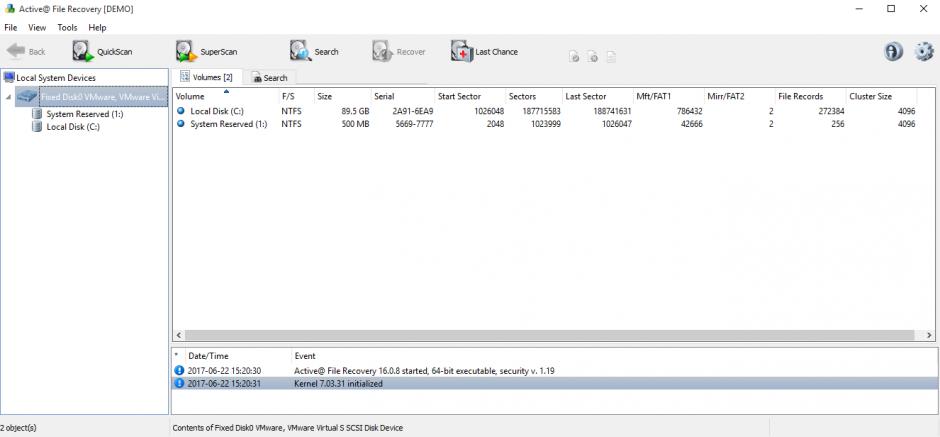
Task: Click first grayed document icon in toolbar
Action: [574, 57]
